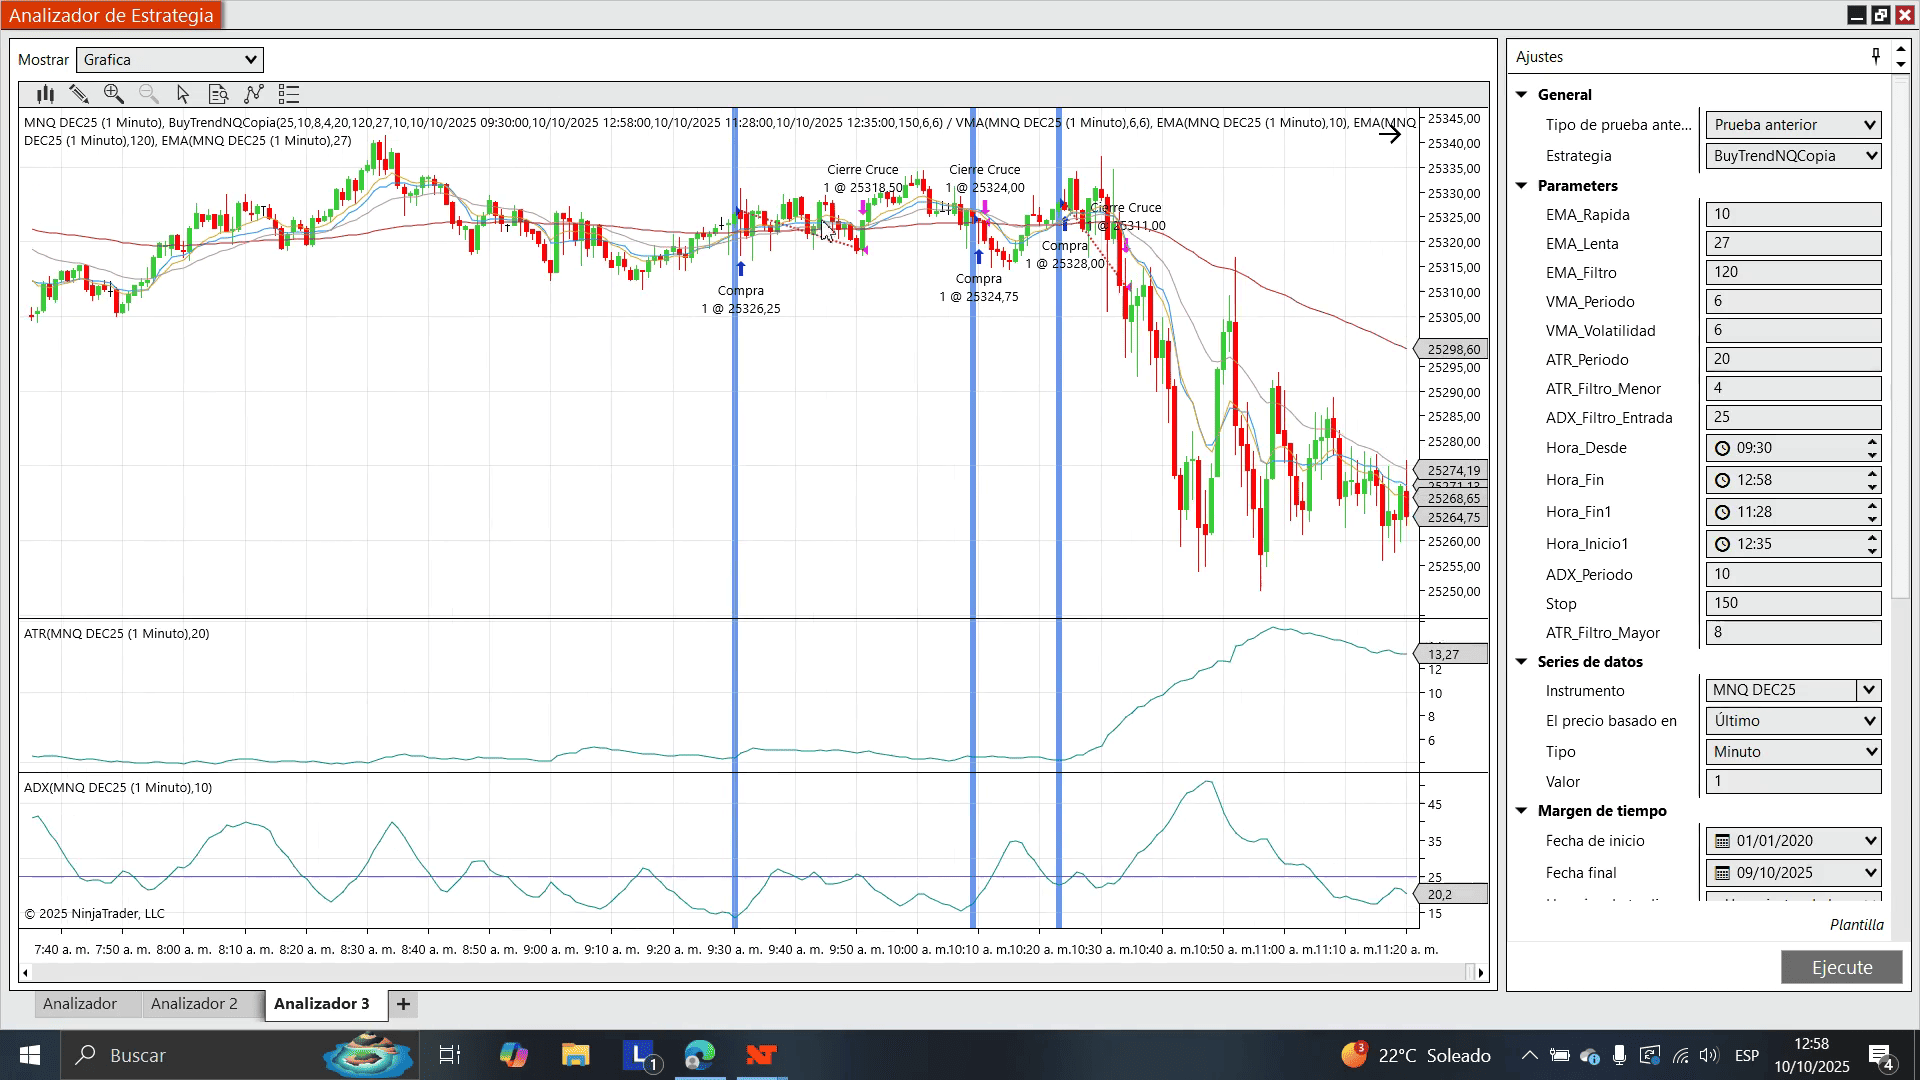Collapse the Series de datos section
The width and height of the screenshot is (1920, 1080).
1522,662
